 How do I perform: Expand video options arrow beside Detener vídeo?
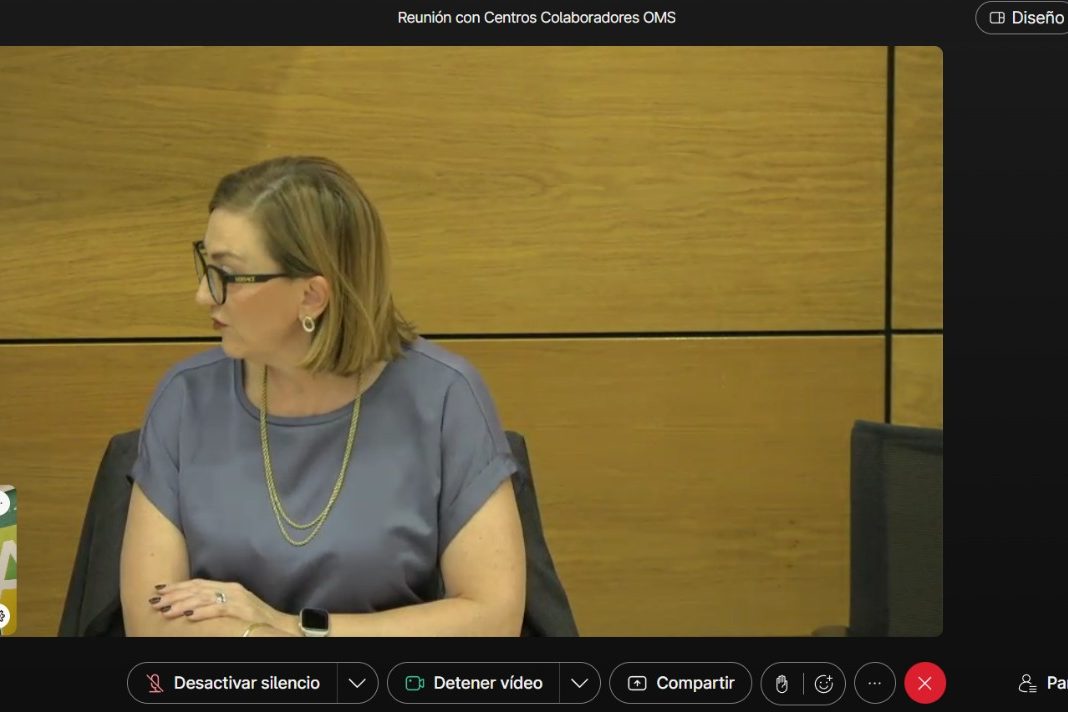pos(579,683)
